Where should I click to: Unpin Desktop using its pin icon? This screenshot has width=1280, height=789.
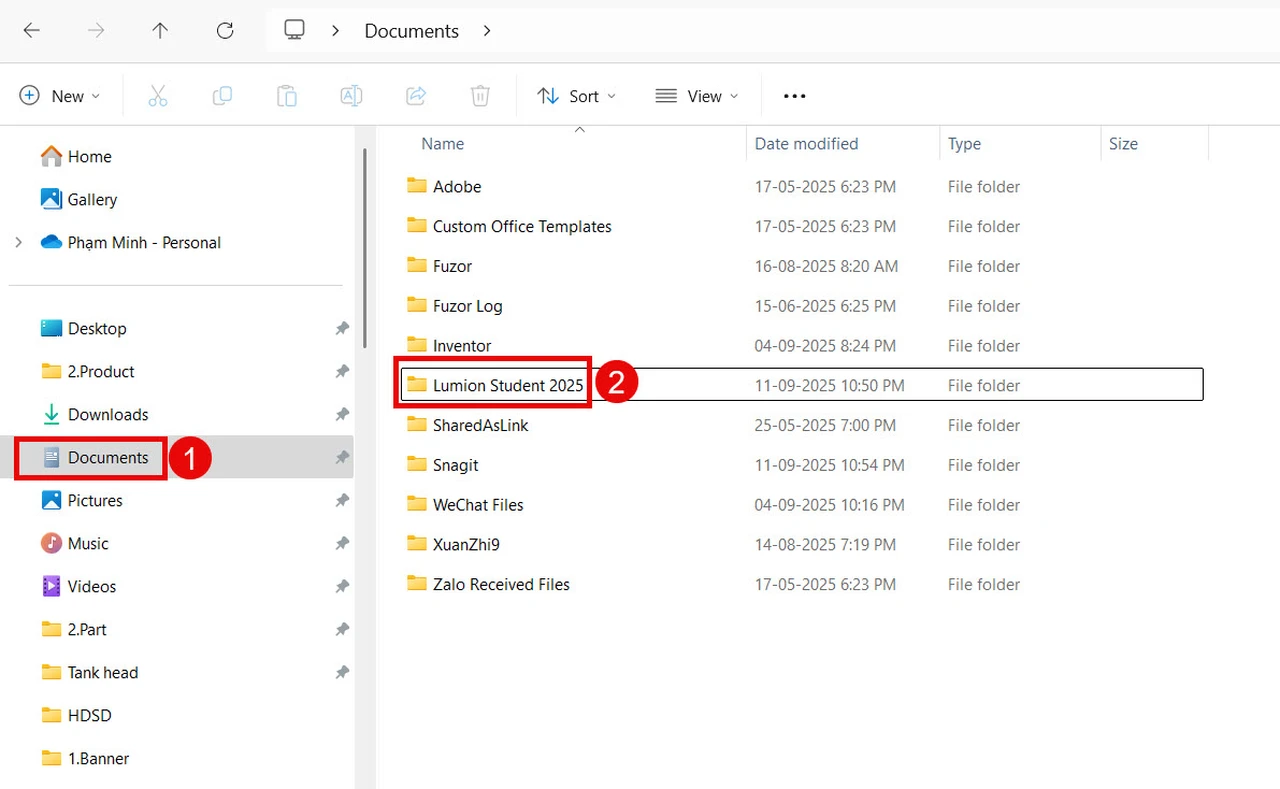point(342,328)
